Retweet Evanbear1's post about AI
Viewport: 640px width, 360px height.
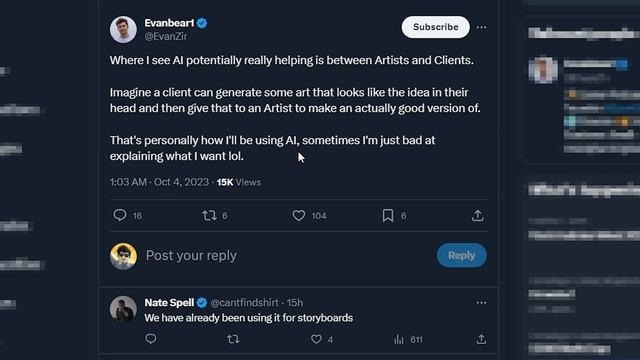coord(209,215)
